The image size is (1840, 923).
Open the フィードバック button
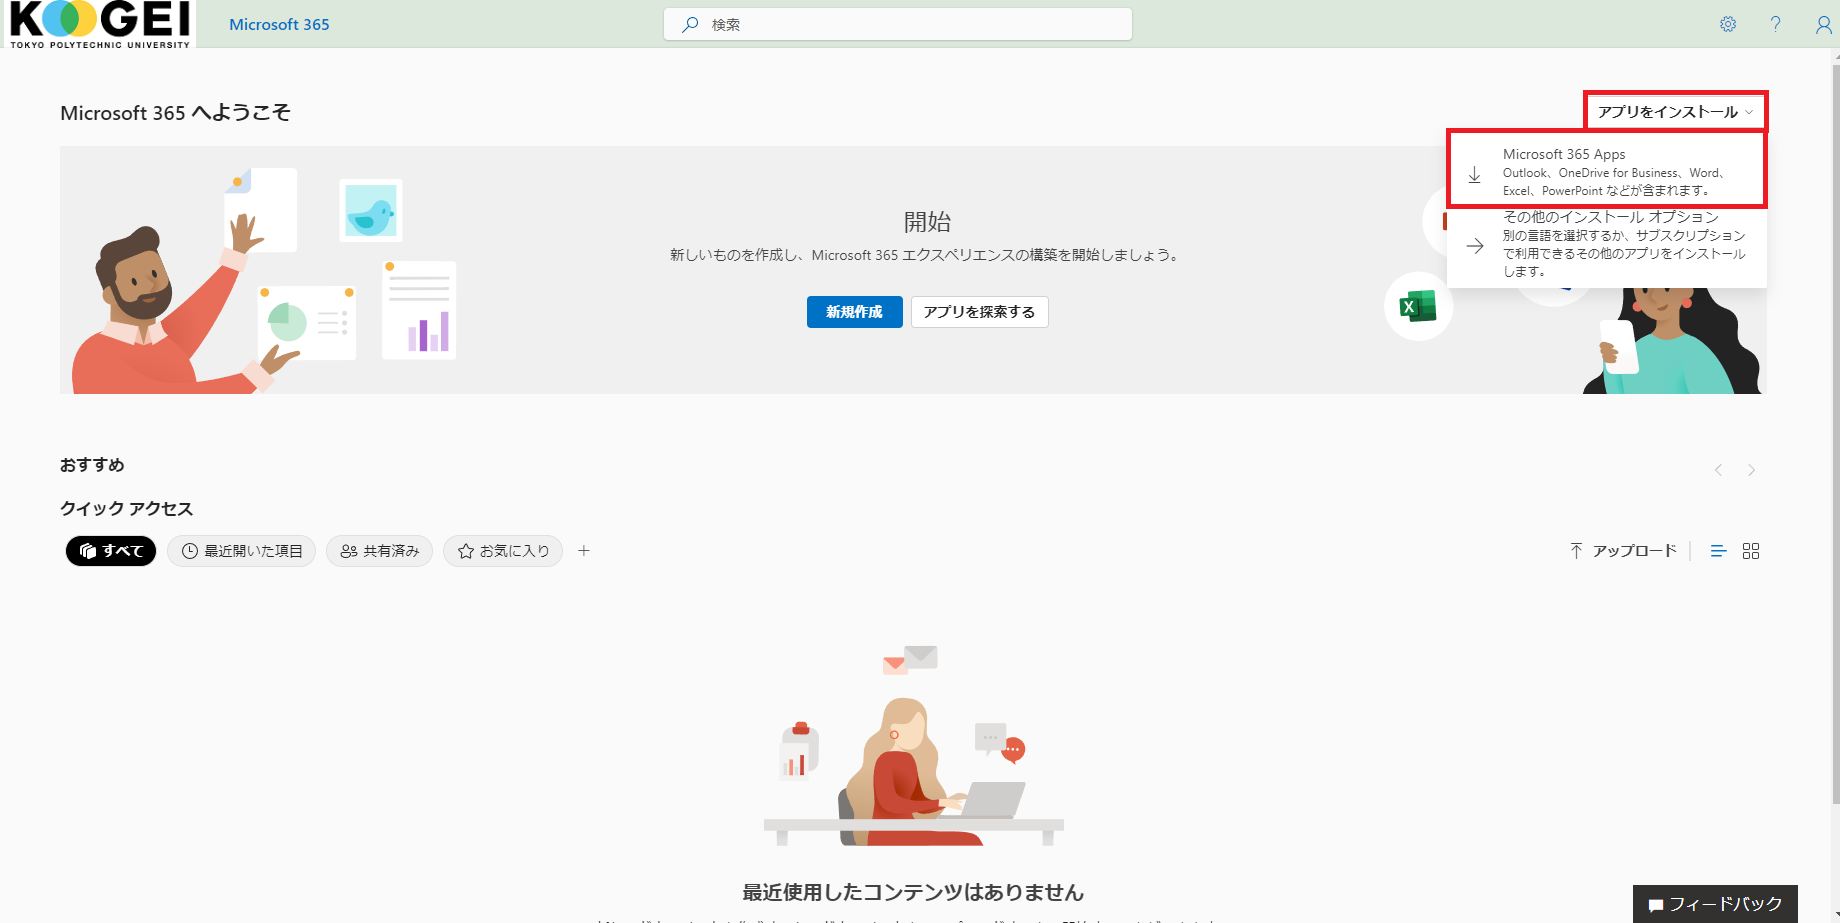(1715, 904)
